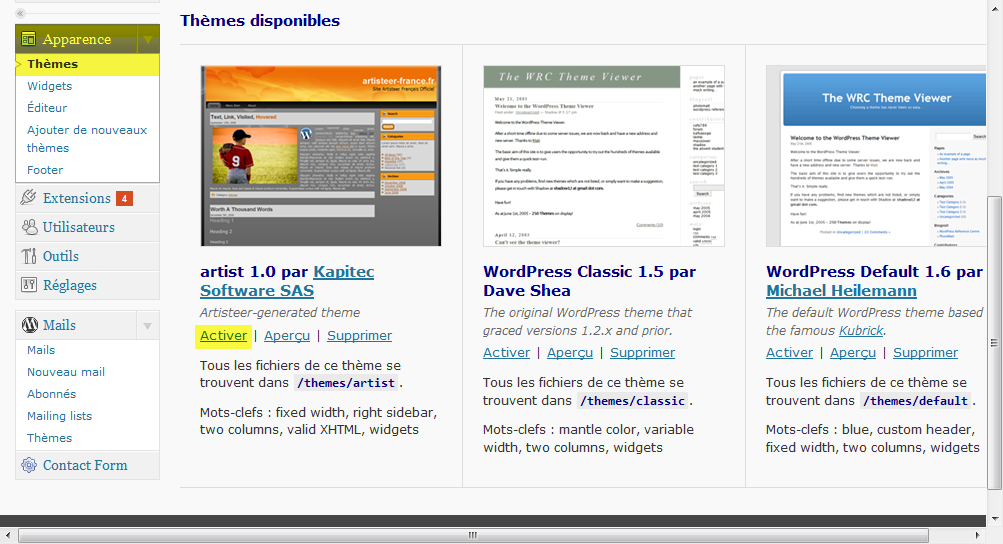Open the Éditeur submenu item
The height and width of the screenshot is (544, 1003).
click(47, 108)
